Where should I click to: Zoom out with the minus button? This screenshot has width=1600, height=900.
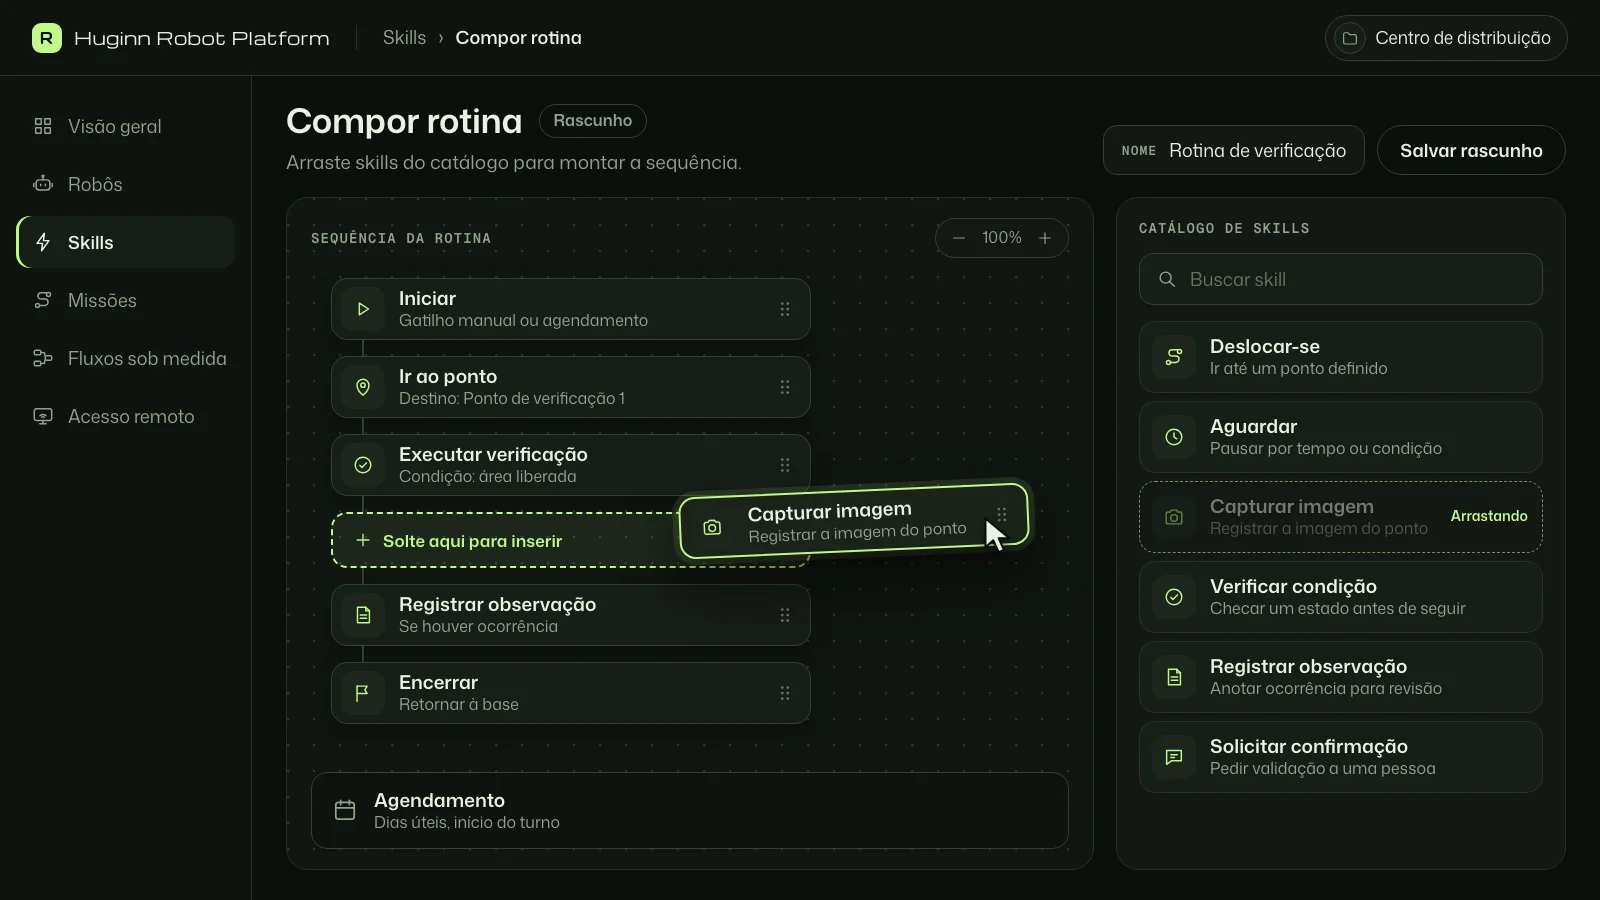(959, 238)
